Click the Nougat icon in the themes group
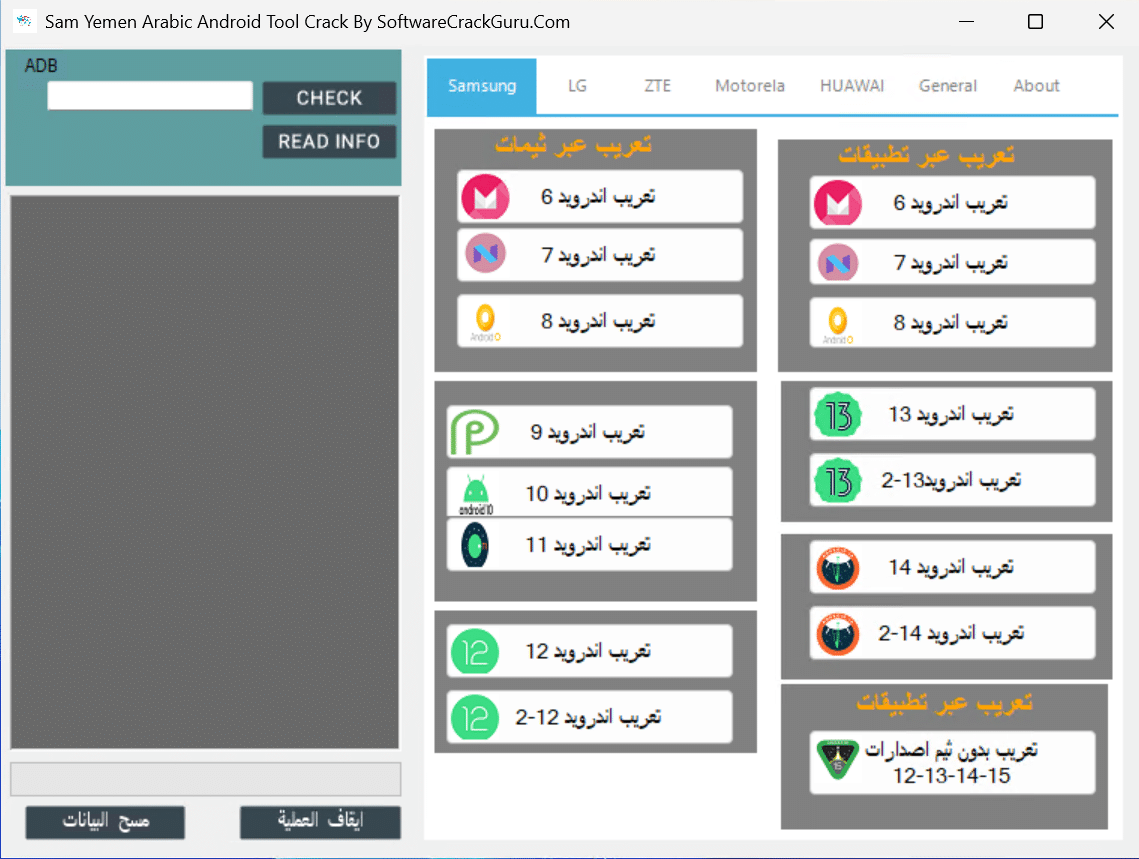The height and width of the screenshot is (859, 1139). pyautogui.click(x=485, y=253)
